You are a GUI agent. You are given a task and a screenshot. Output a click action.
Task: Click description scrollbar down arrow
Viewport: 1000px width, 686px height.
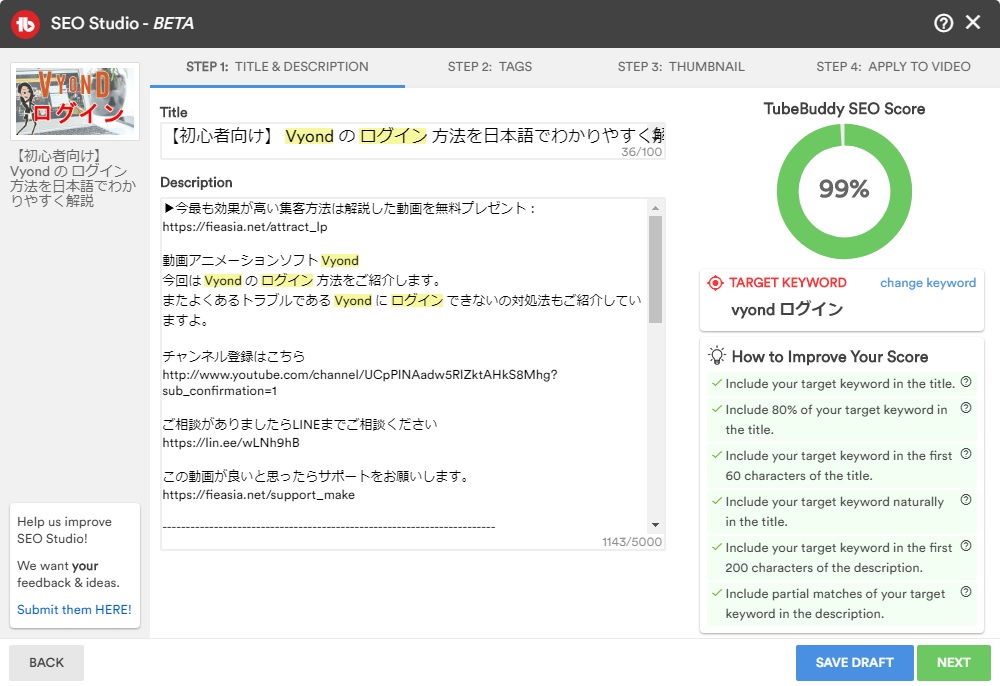point(655,525)
